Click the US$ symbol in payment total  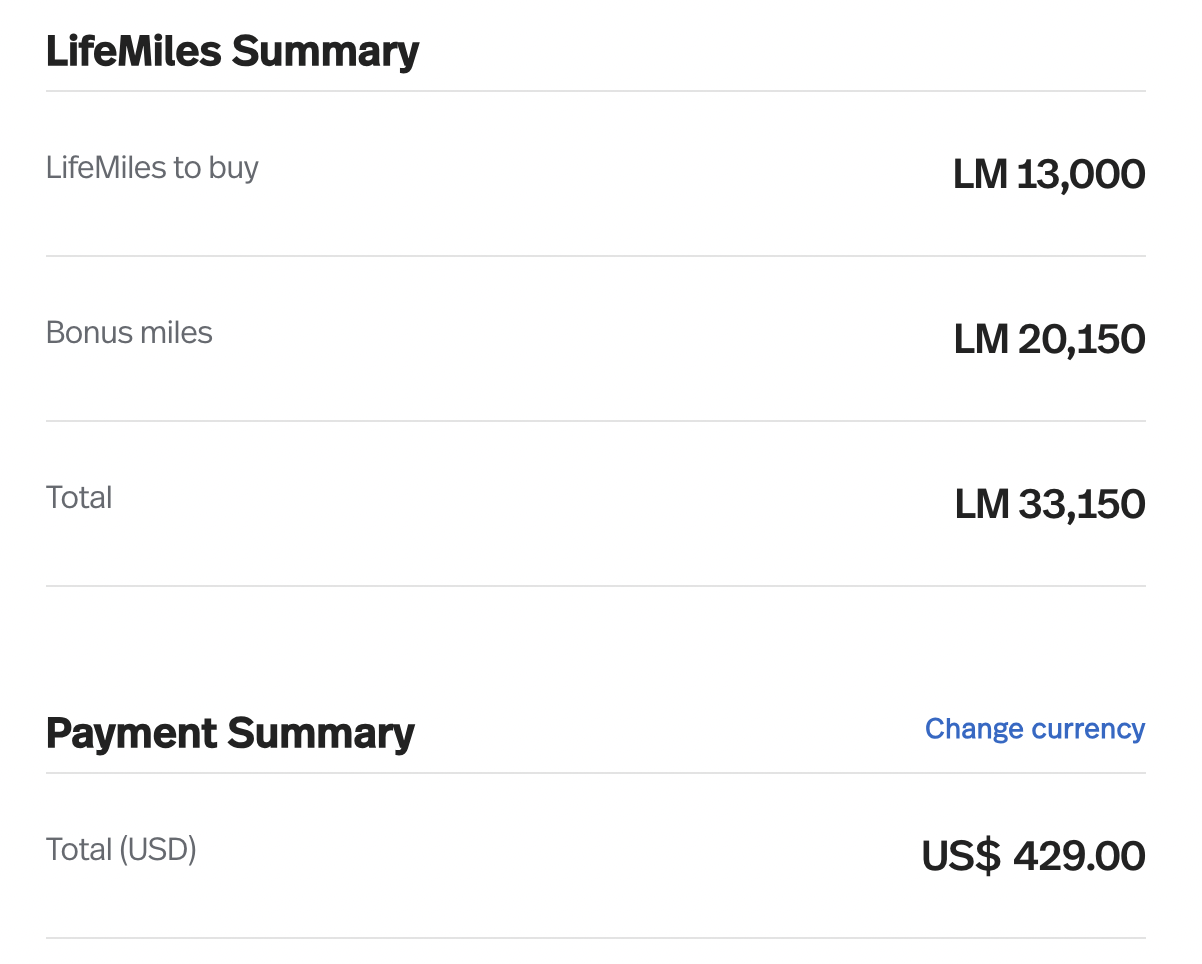click(961, 857)
